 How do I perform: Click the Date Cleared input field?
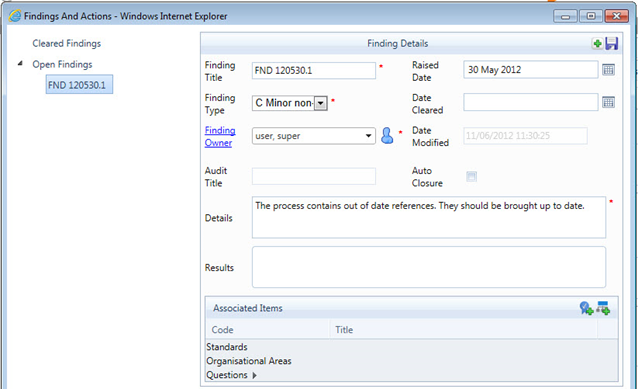point(531,102)
